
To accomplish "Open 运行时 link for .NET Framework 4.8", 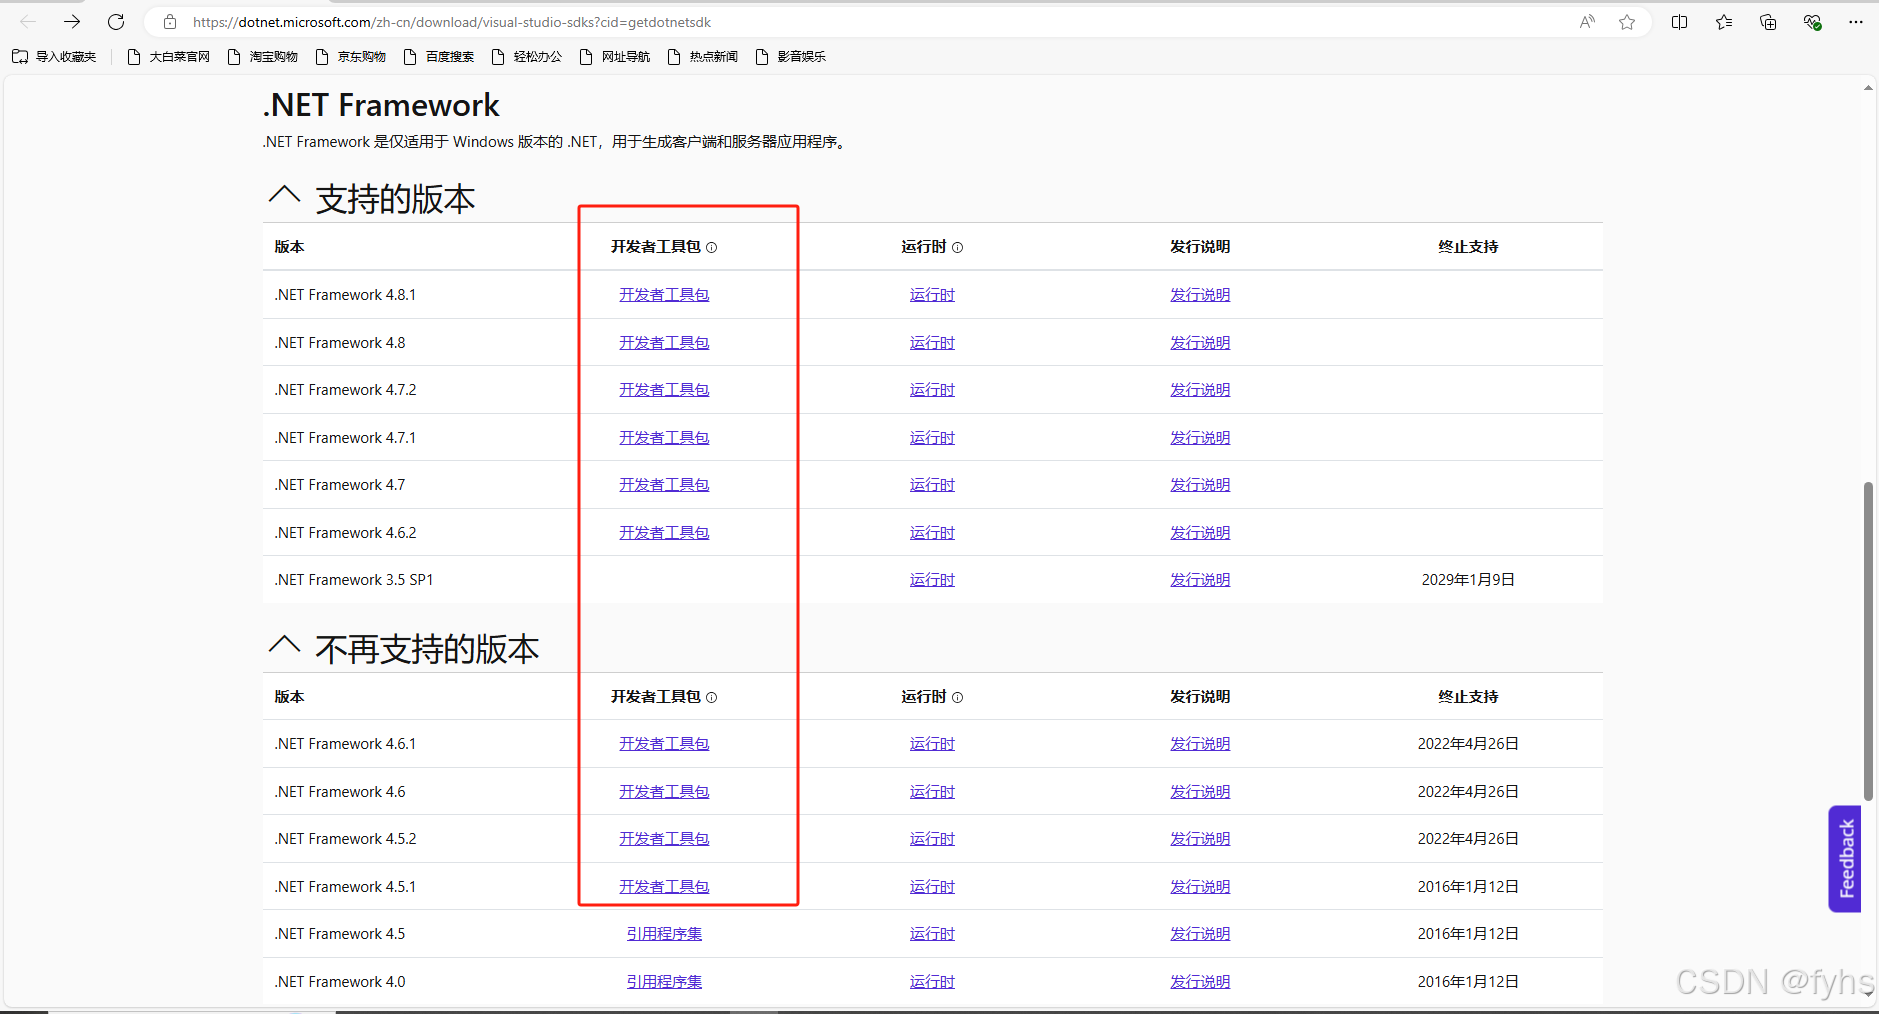I will pos(932,343).
